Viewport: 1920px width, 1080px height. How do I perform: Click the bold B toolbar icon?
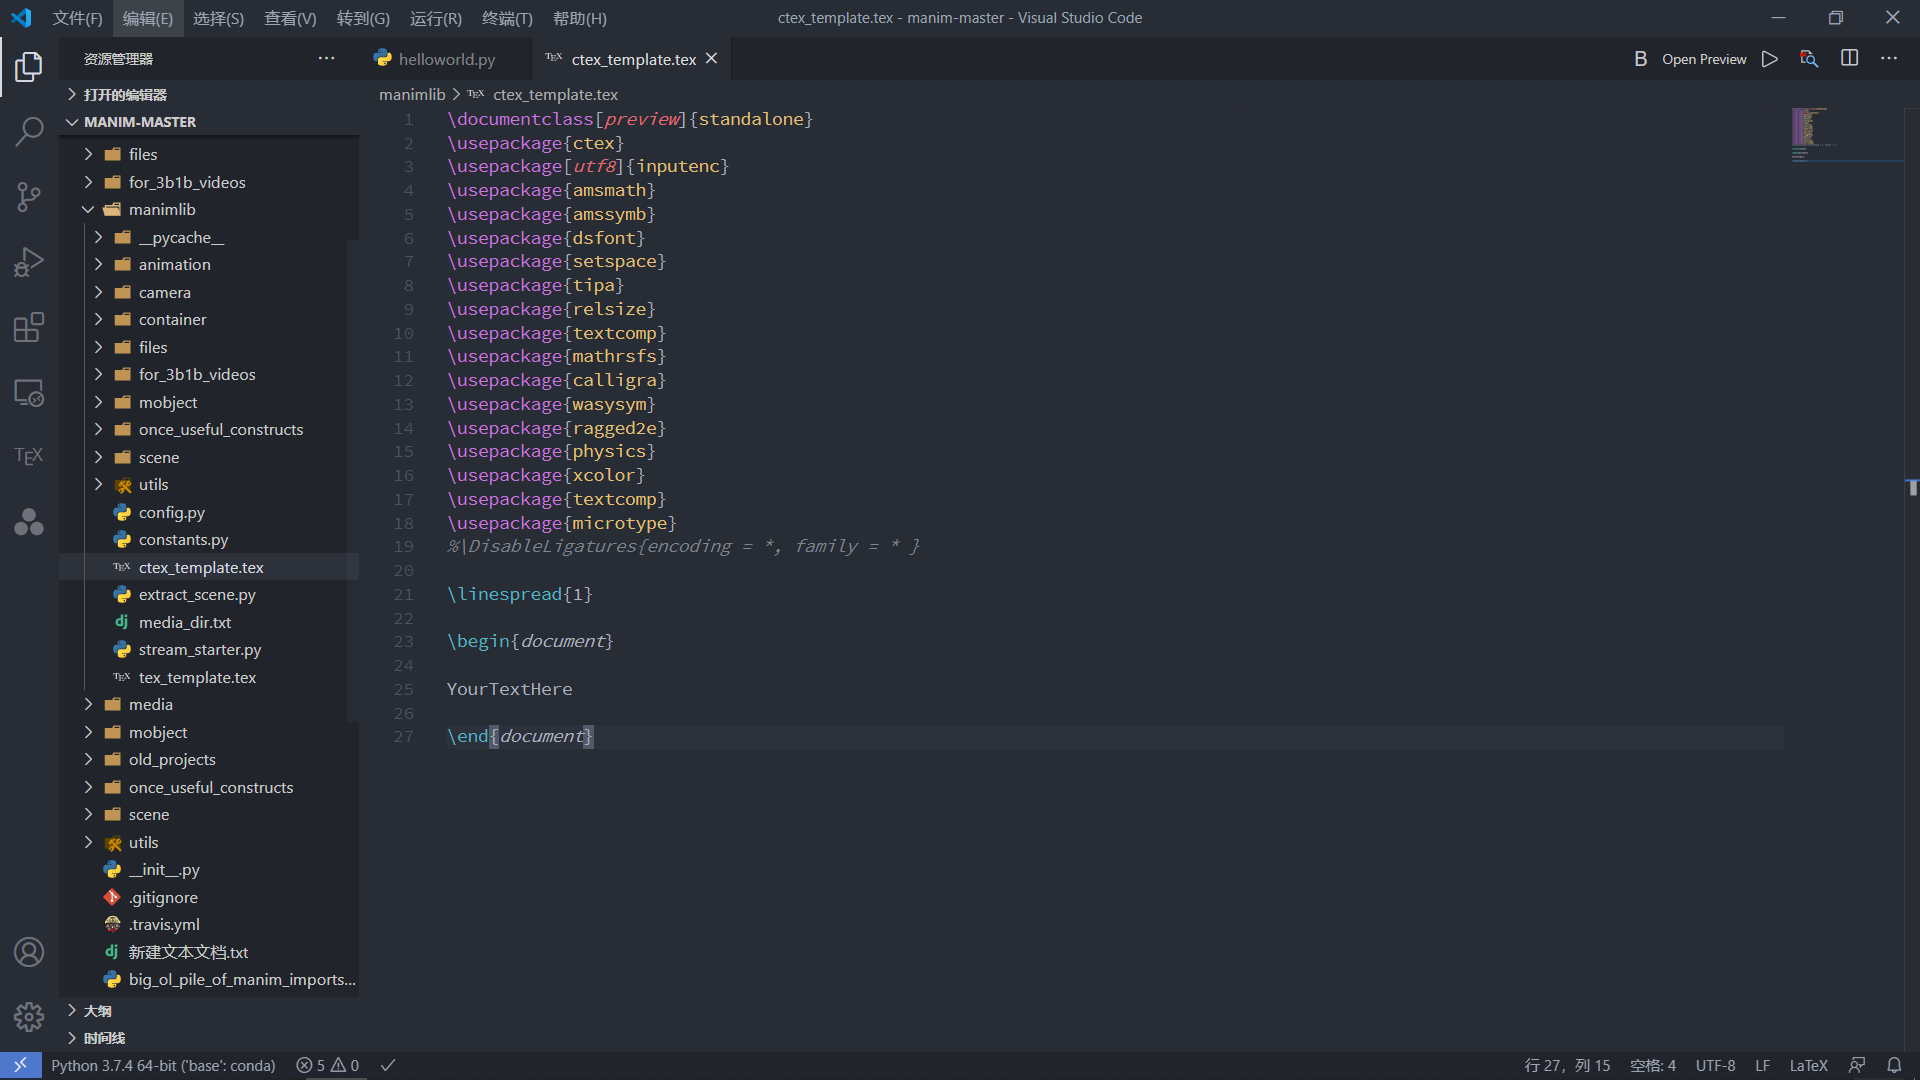(1640, 59)
